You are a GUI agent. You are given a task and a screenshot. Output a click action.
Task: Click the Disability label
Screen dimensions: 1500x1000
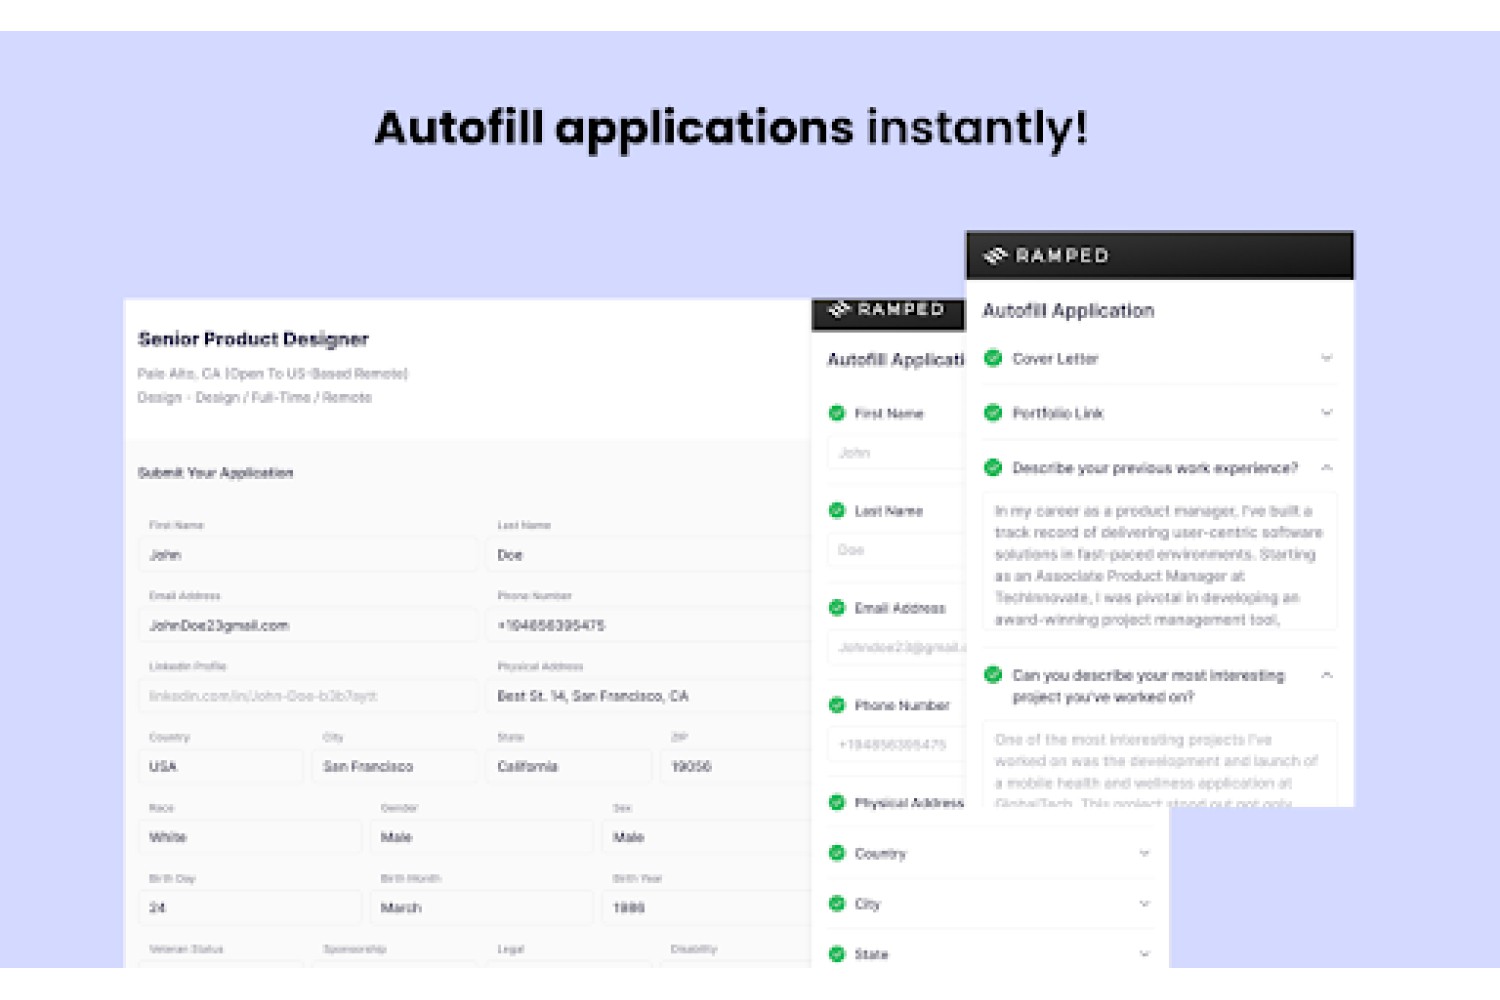point(694,949)
